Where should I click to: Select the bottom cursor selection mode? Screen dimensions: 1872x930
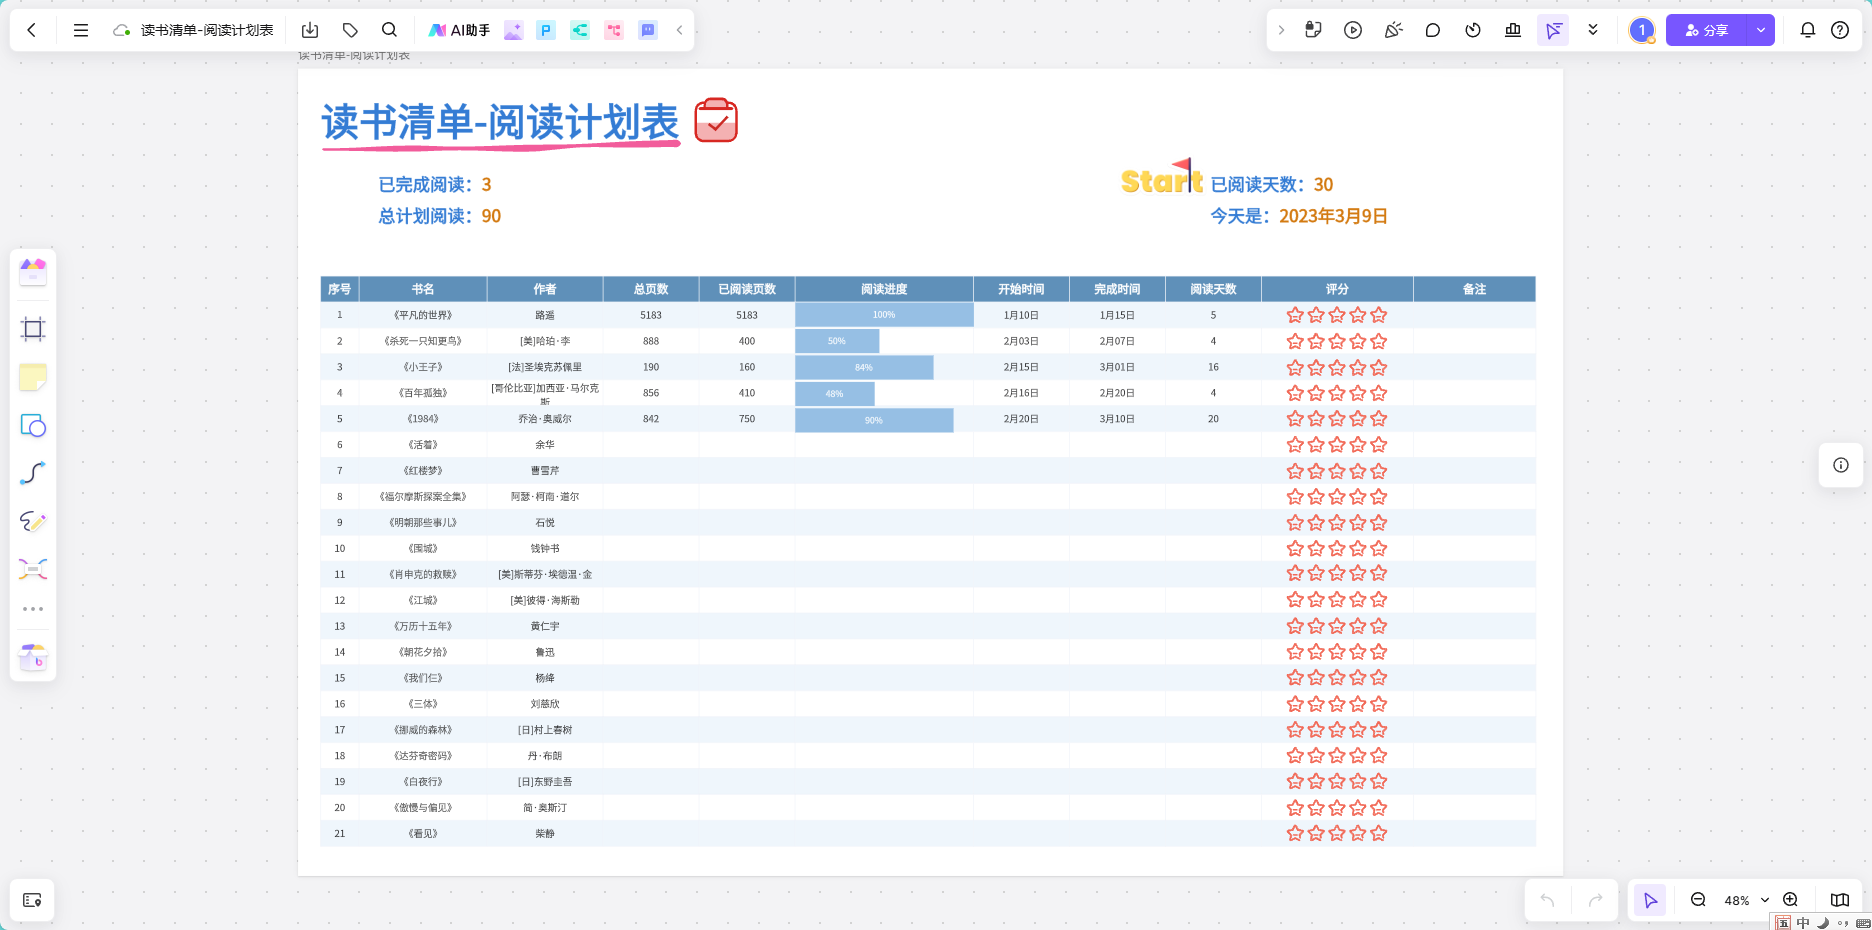pos(1650,900)
